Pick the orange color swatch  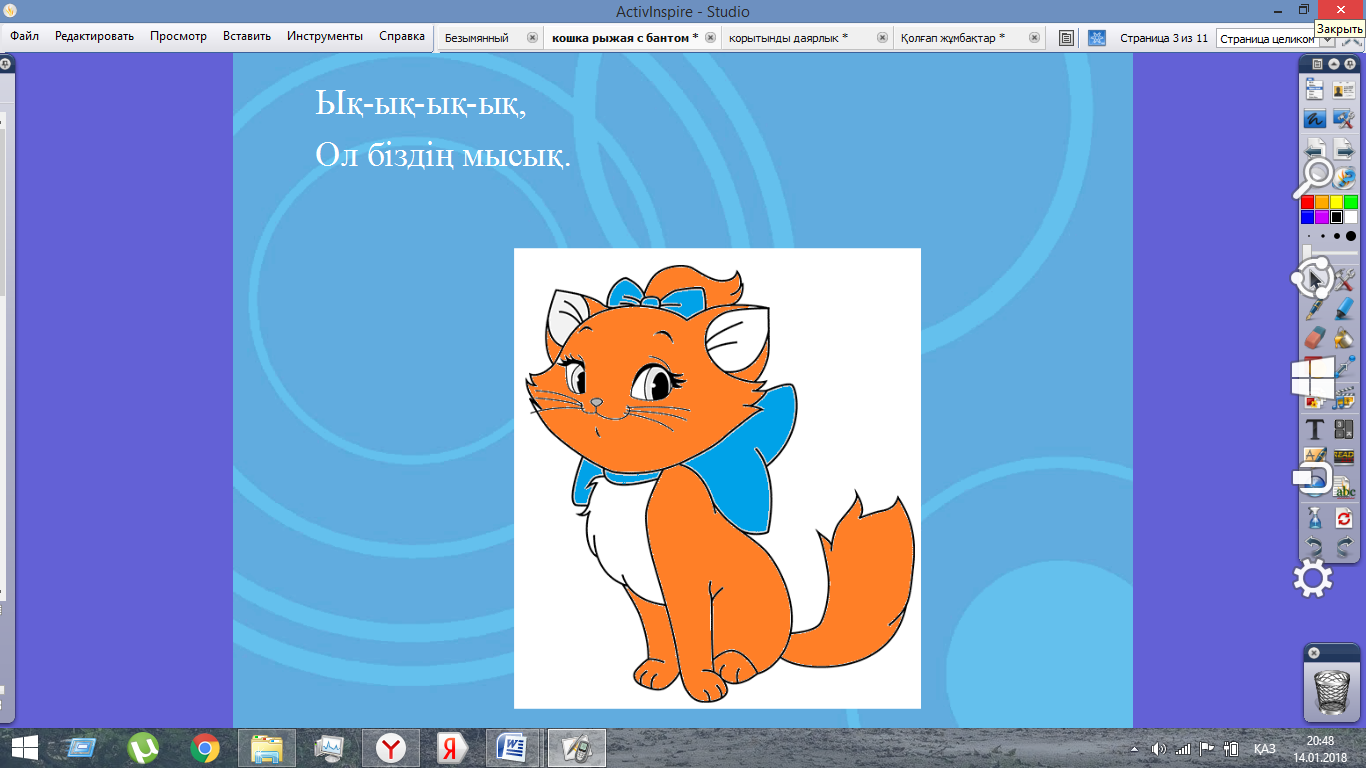(x=1322, y=202)
